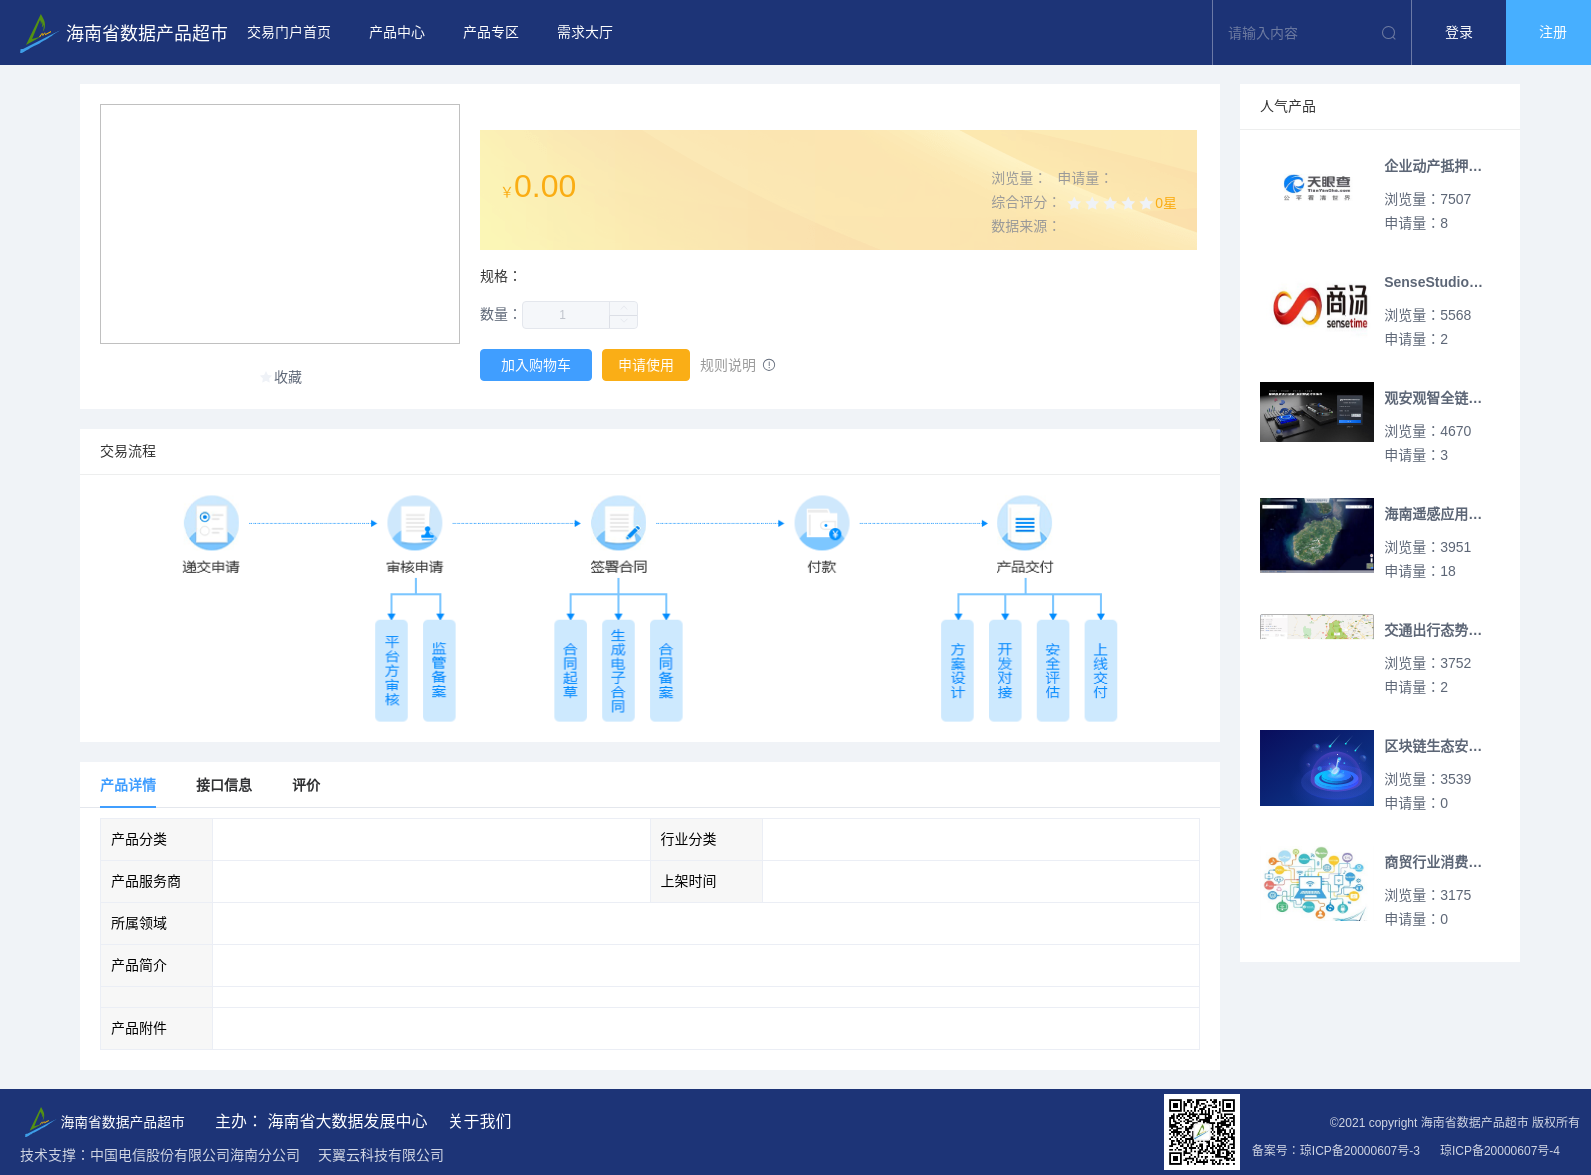Click the 监管备案 flow box
This screenshot has width=1591, height=1175.
[439, 670]
